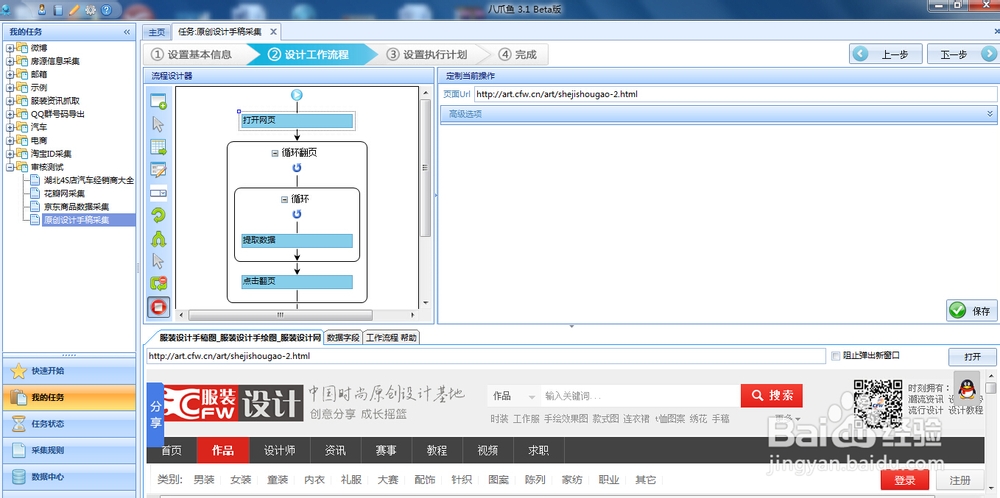Click the 页面Url input field

[735, 94]
